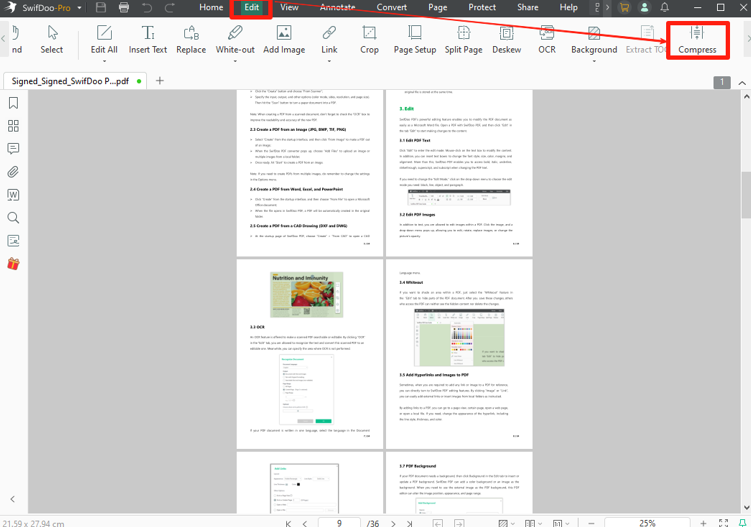Screen dimensions: 751x527
Task: Open the Attachments paperclip panel
Action: point(13,172)
